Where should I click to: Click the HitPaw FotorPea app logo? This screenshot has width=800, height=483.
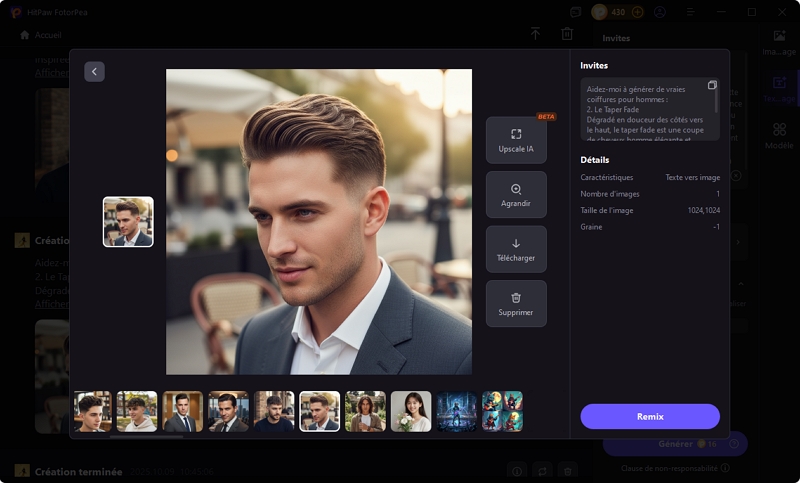point(16,12)
